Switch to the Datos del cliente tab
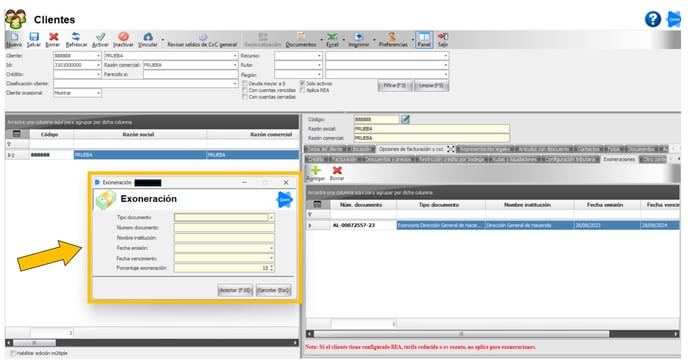 coord(324,149)
